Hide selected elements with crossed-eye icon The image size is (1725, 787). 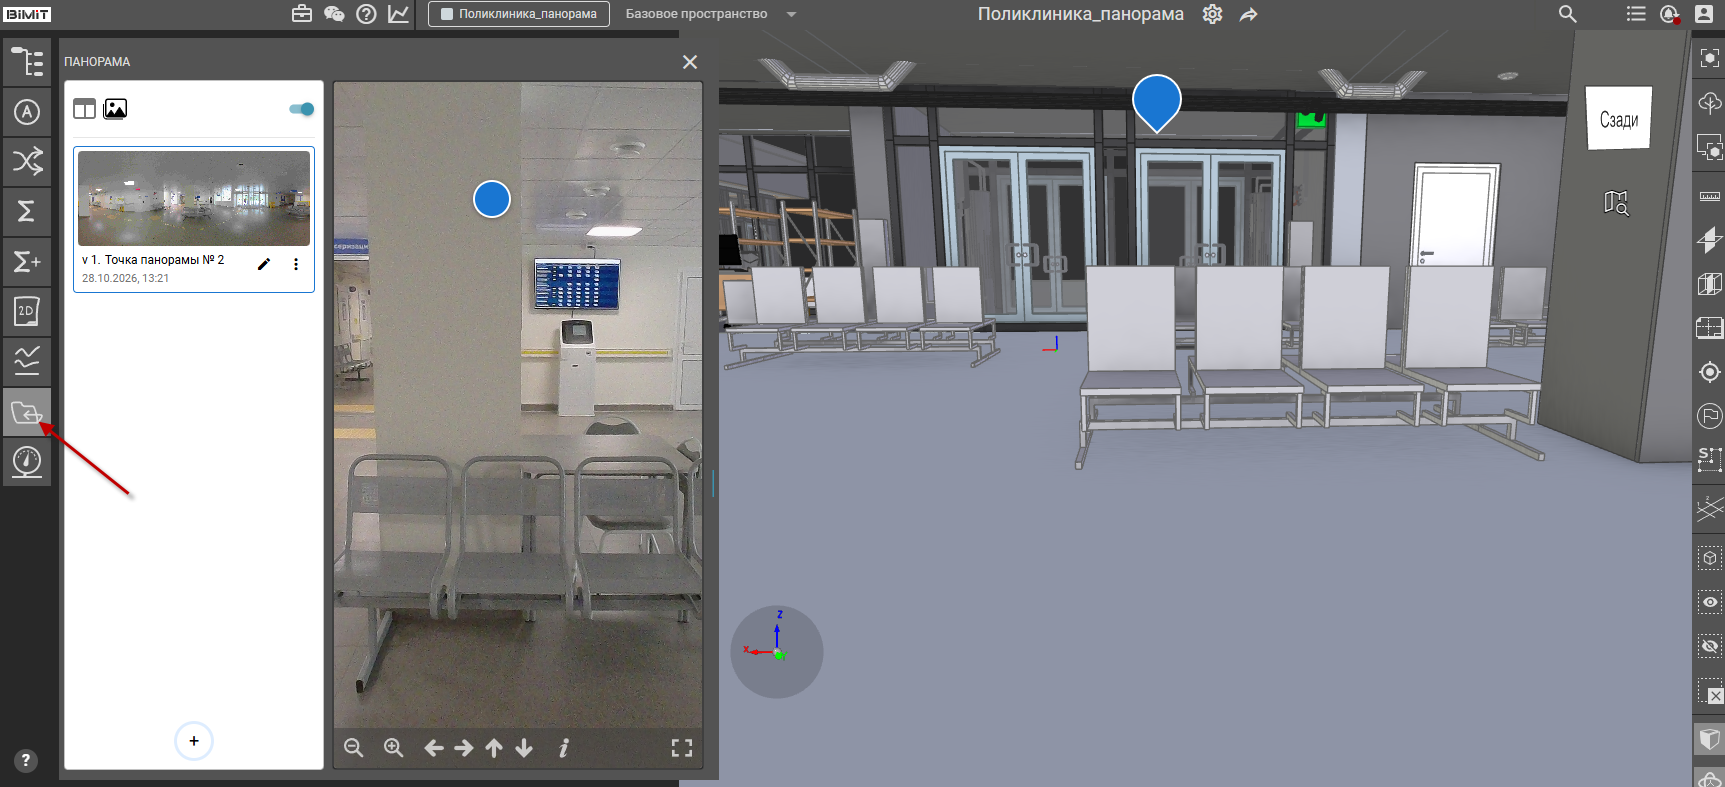tap(1710, 647)
